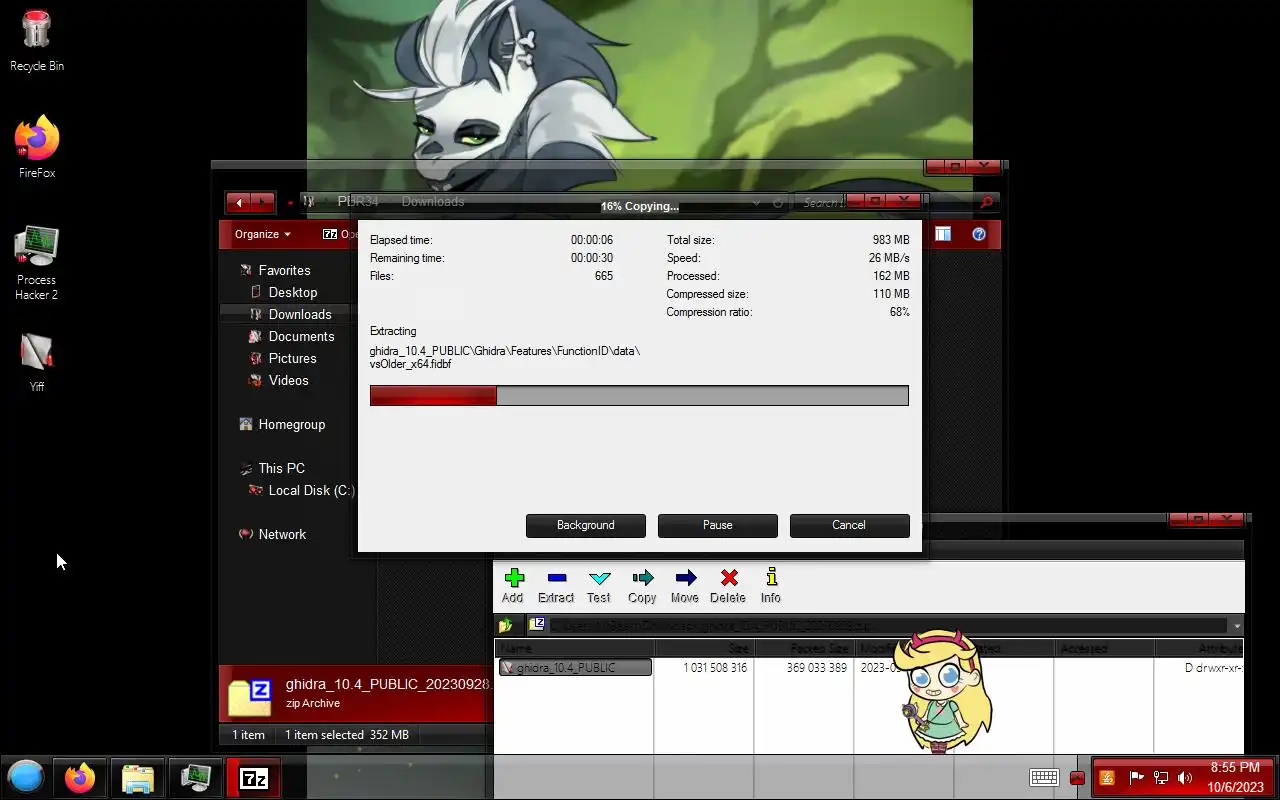Open File Explorer from the taskbar

(x=138, y=777)
